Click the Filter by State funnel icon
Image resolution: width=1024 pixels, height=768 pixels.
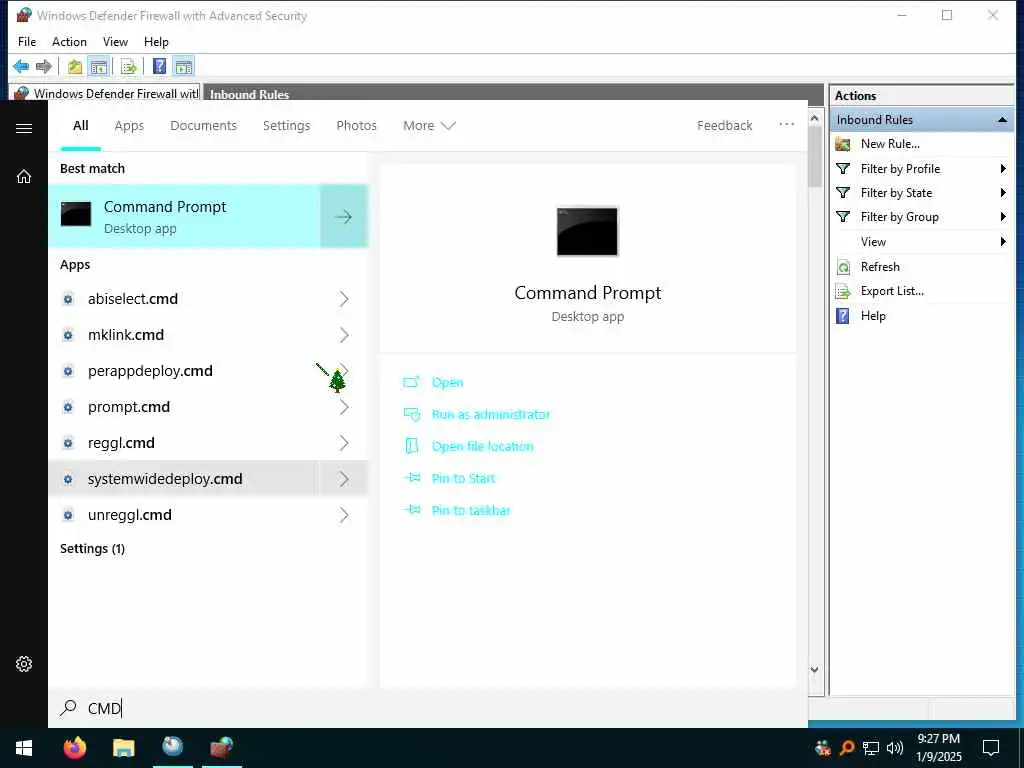843,193
